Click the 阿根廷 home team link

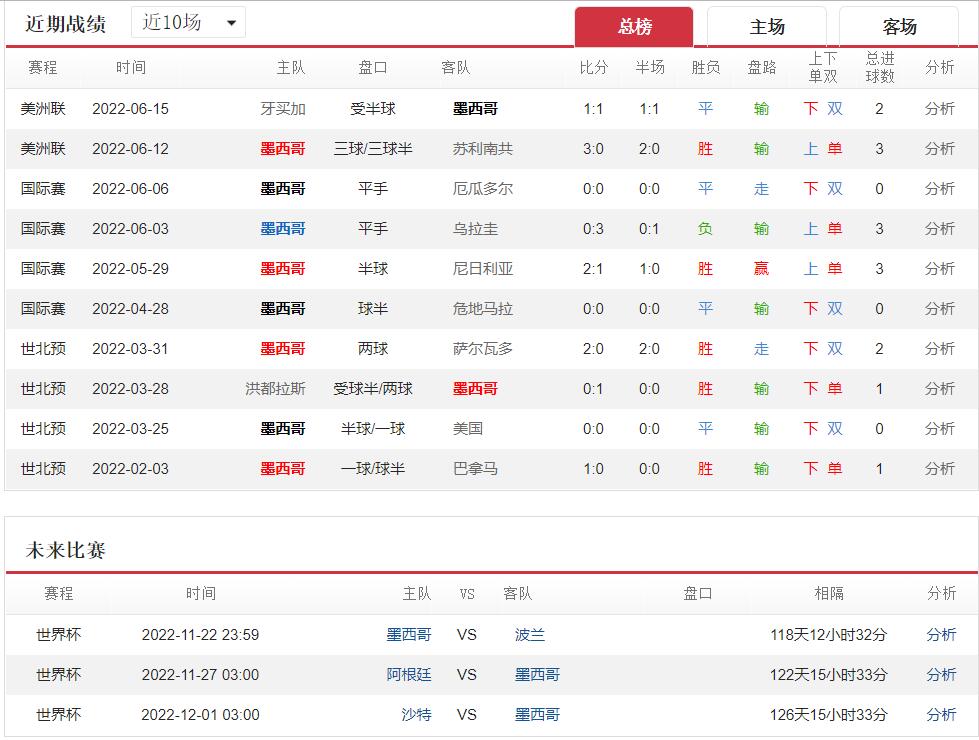click(408, 674)
